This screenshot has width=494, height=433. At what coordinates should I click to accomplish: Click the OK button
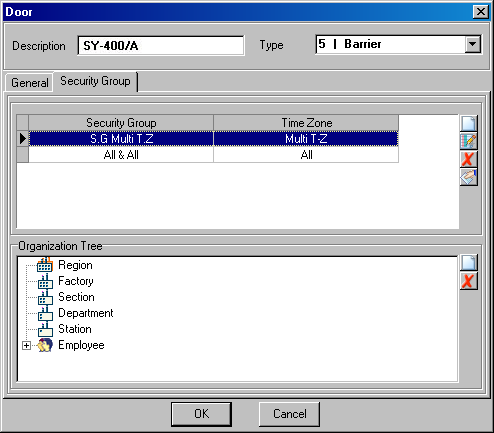[201, 414]
